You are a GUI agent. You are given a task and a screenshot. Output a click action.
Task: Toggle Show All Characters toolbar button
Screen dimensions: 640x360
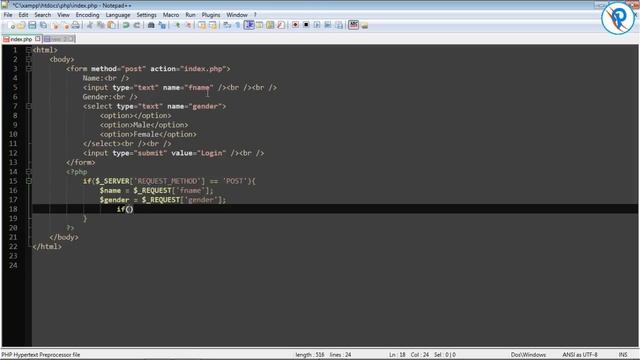[238, 25]
